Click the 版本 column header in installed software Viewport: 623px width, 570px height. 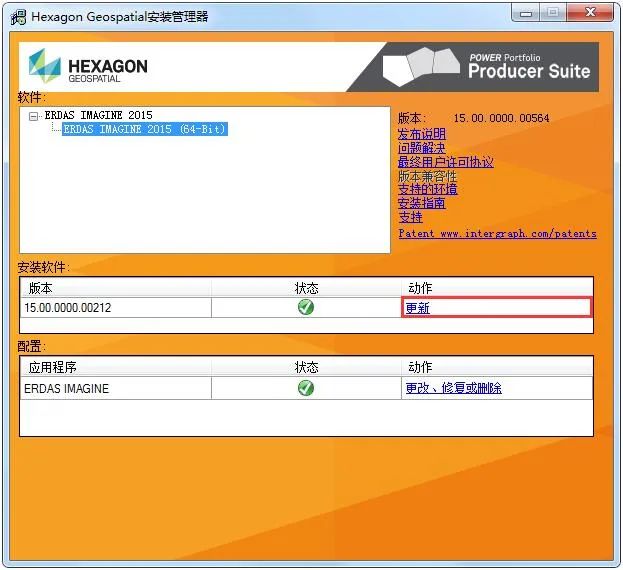pos(116,288)
